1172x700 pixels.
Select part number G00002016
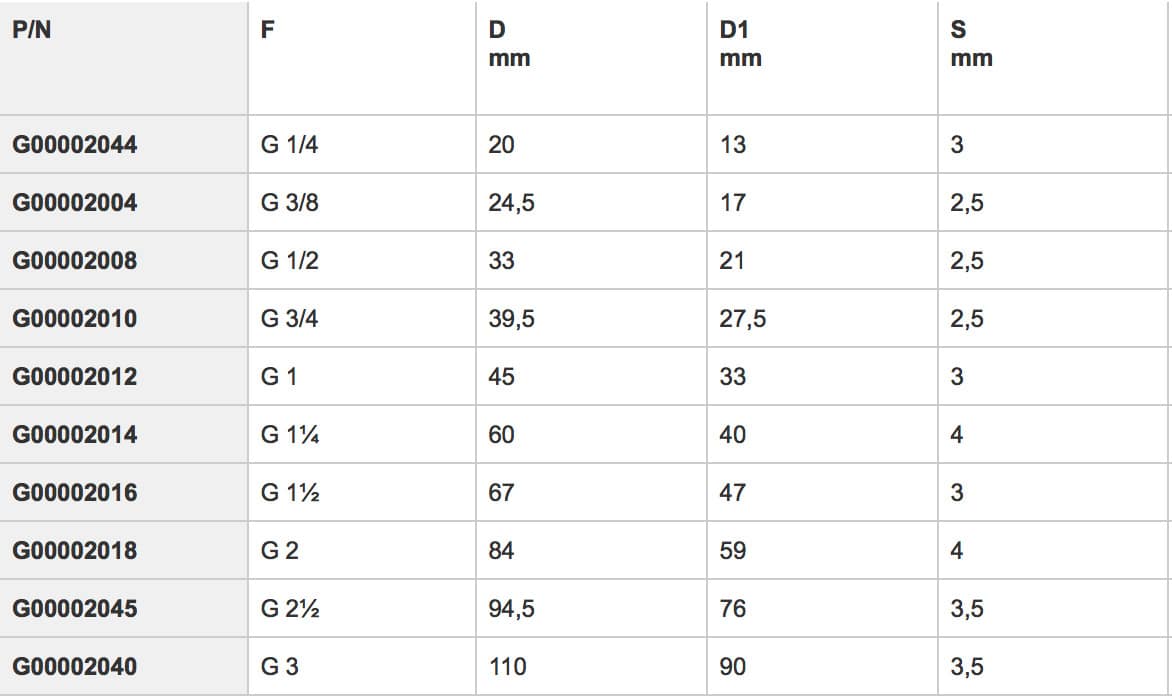(x=75, y=492)
